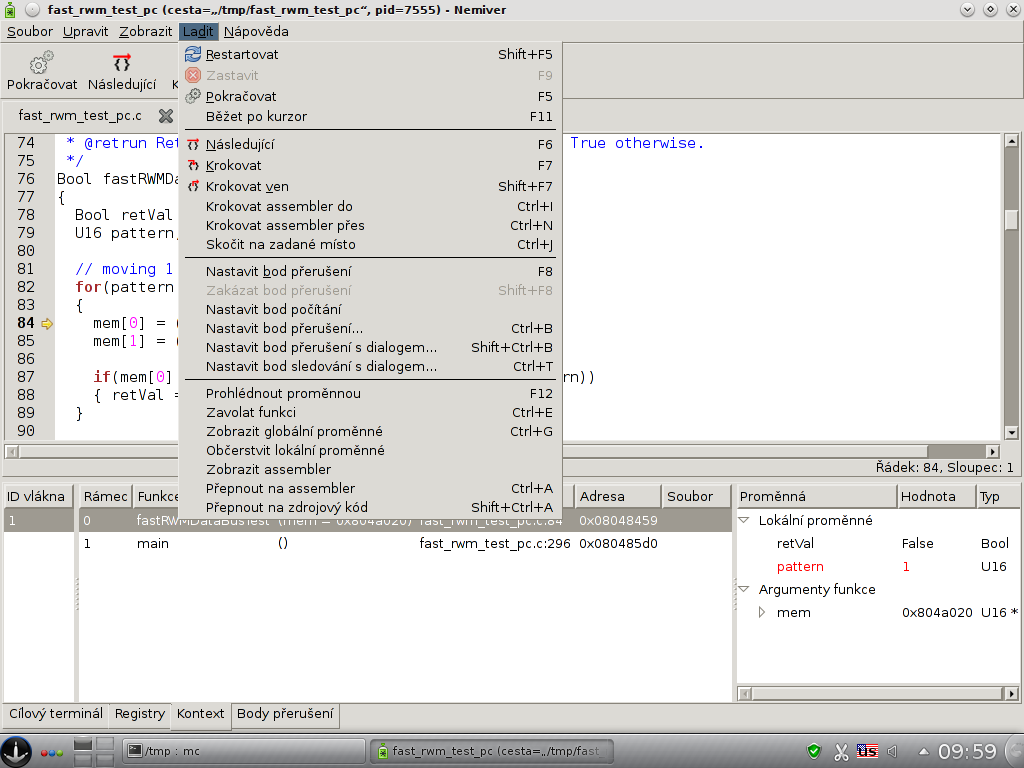Click the Proměnná column header
1024x768 pixels.
[x=817, y=496]
